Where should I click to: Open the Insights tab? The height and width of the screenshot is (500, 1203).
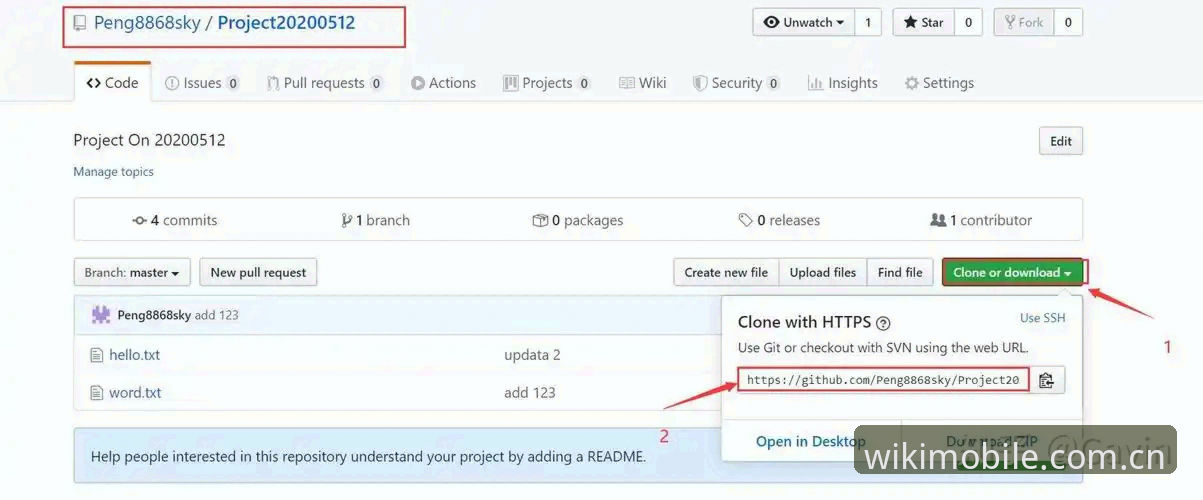point(843,83)
